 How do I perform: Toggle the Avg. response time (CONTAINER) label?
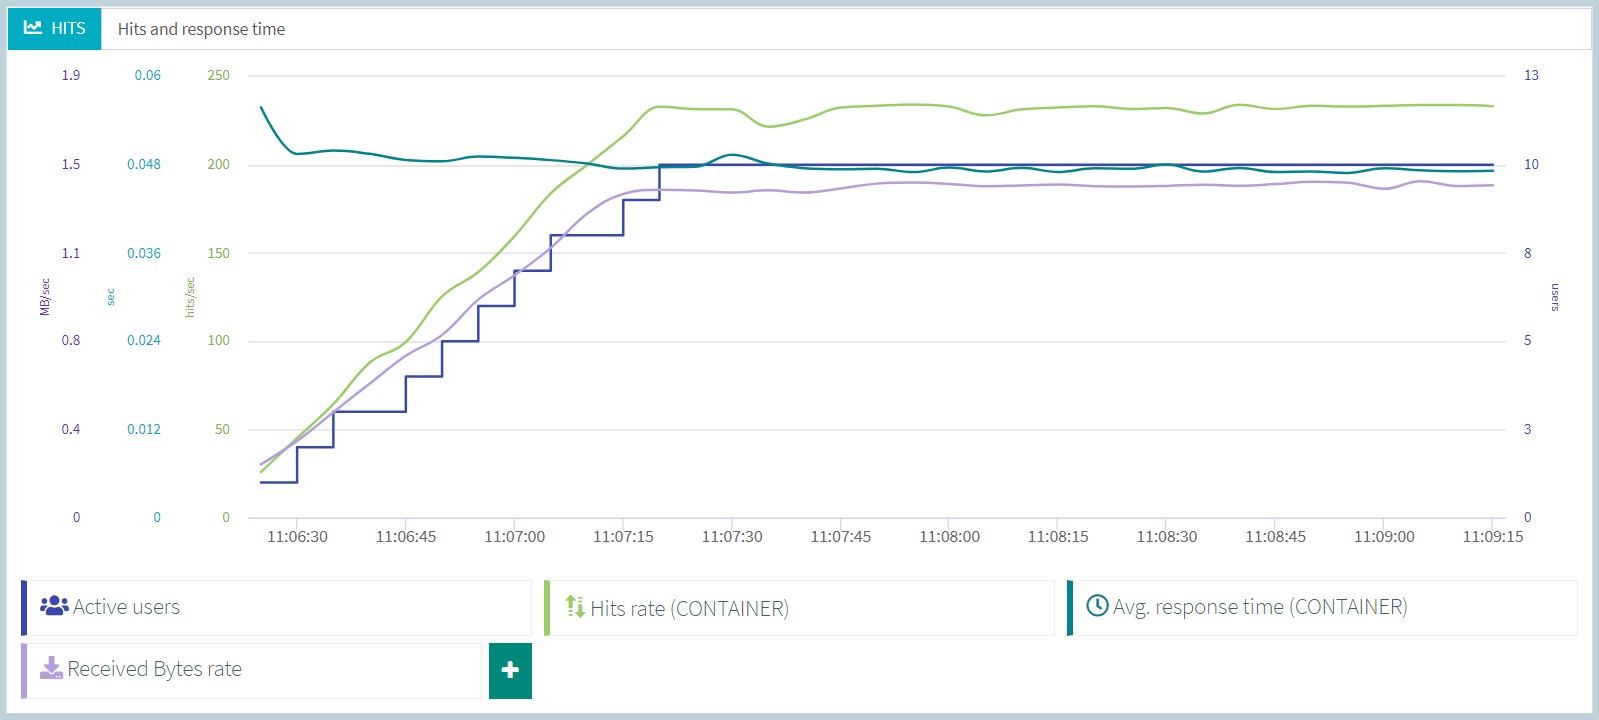pyautogui.click(x=1259, y=607)
